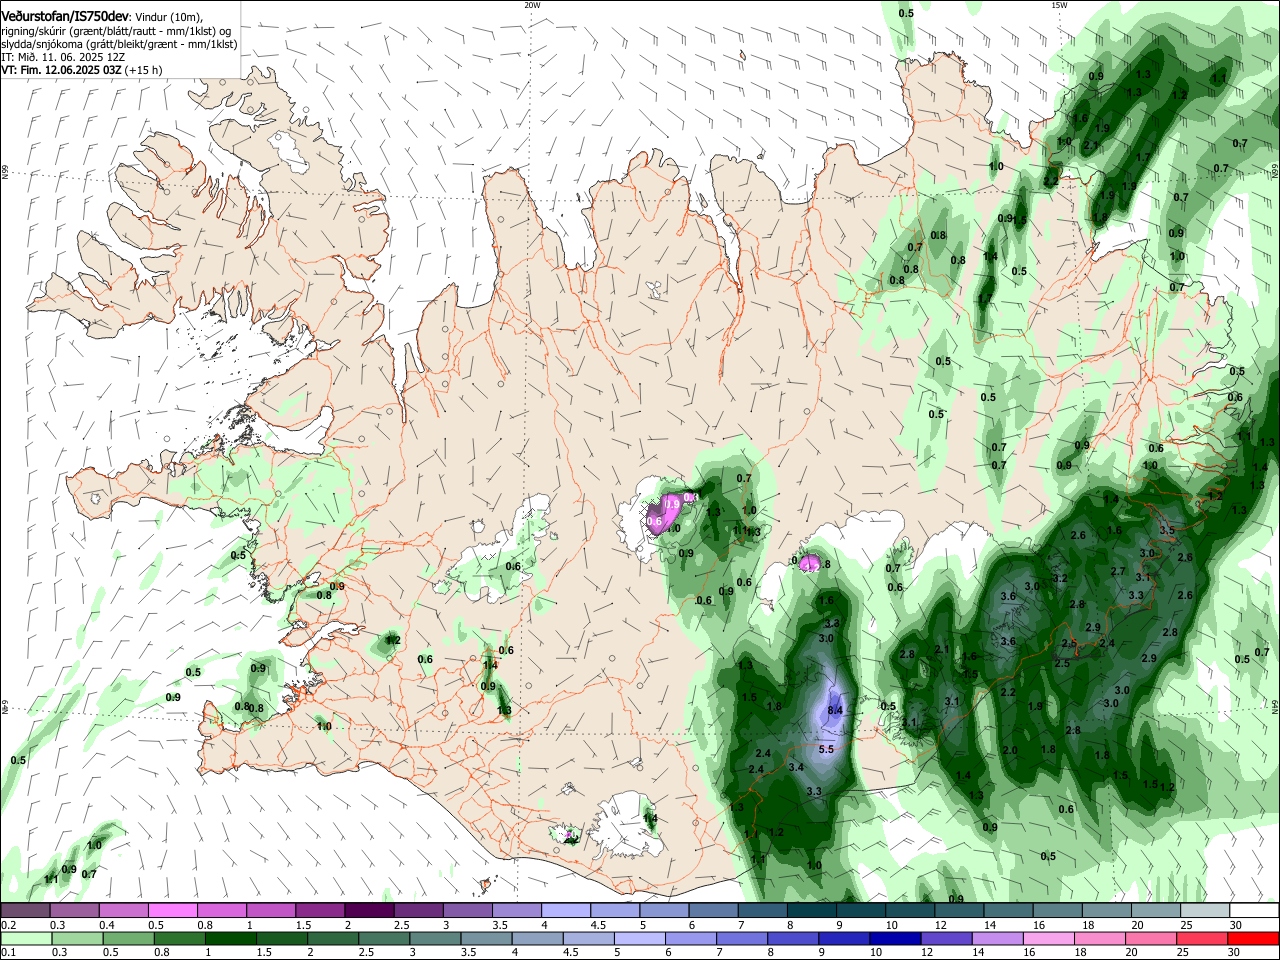Click the 8.4 peak rainfall value

click(835, 711)
